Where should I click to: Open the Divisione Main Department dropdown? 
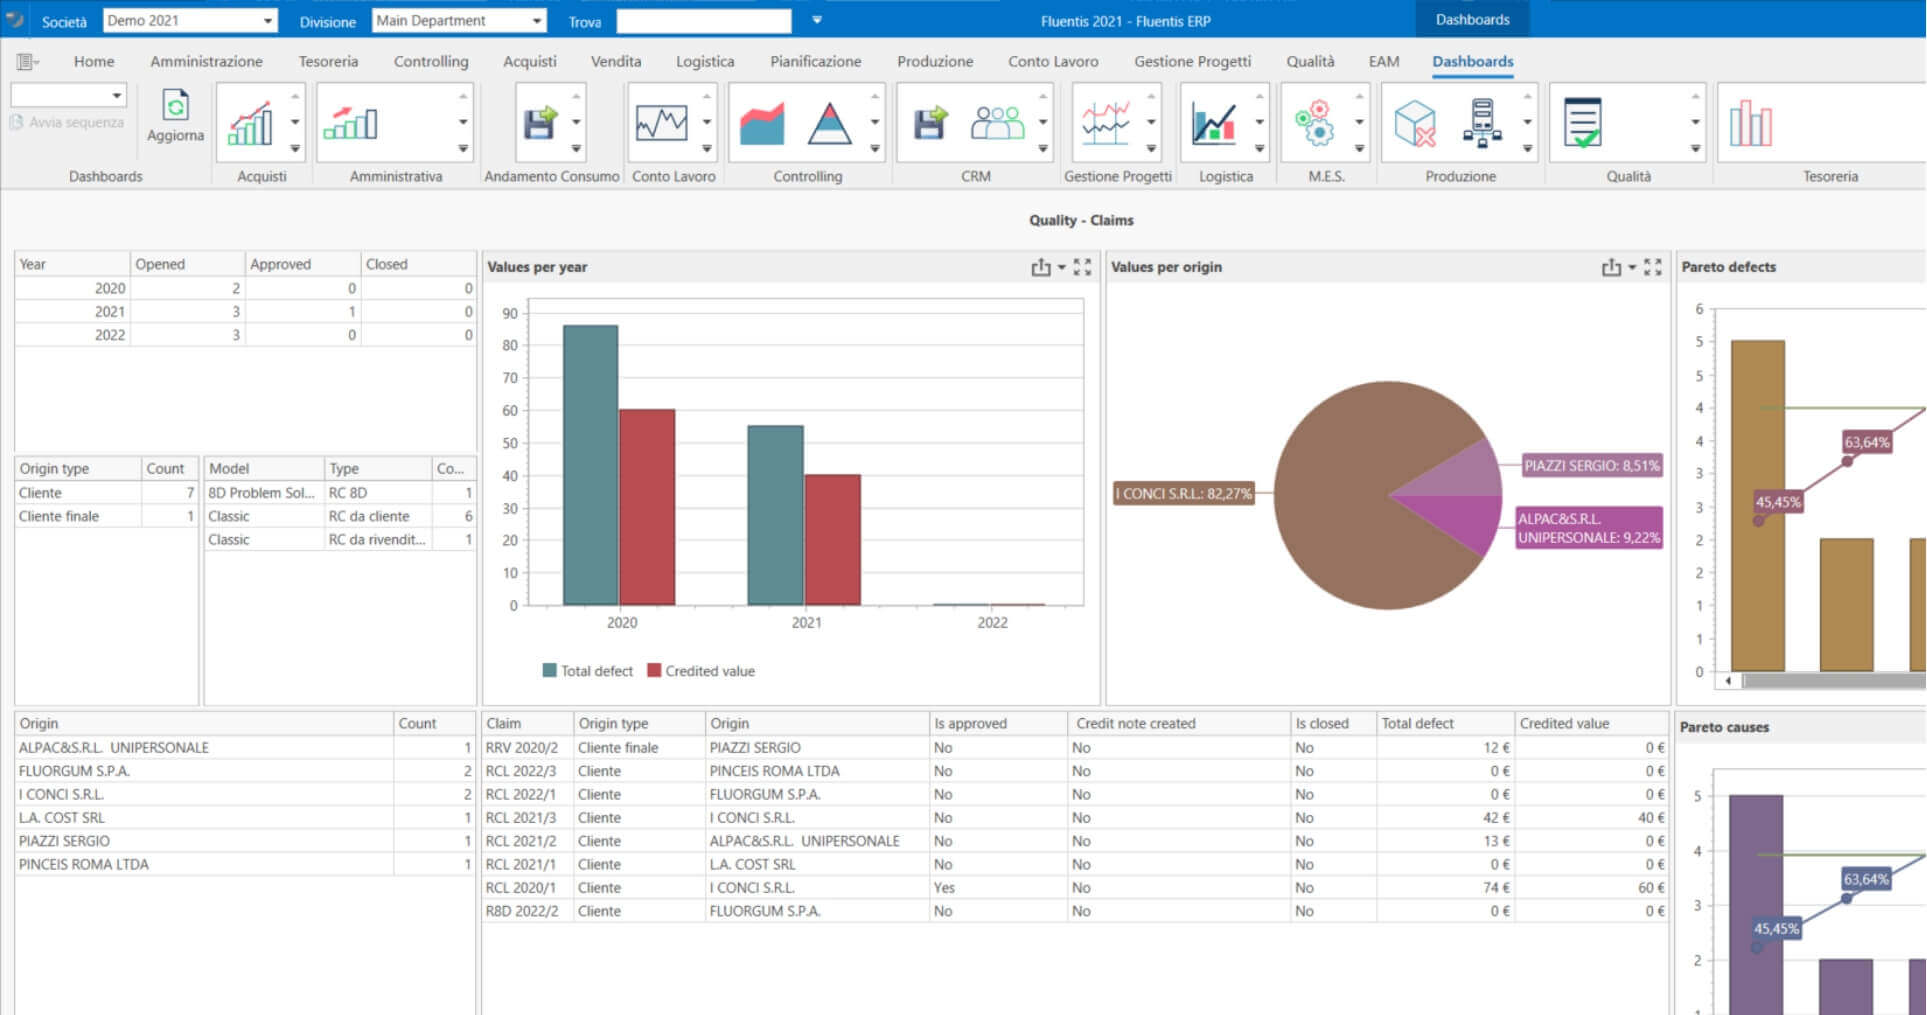(x=536, y=21)
